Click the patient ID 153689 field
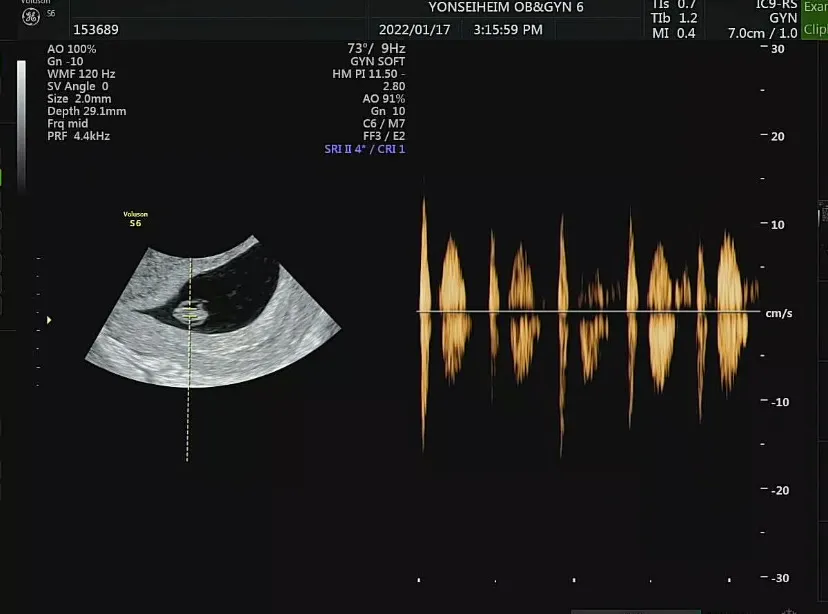 pos(96,30)
